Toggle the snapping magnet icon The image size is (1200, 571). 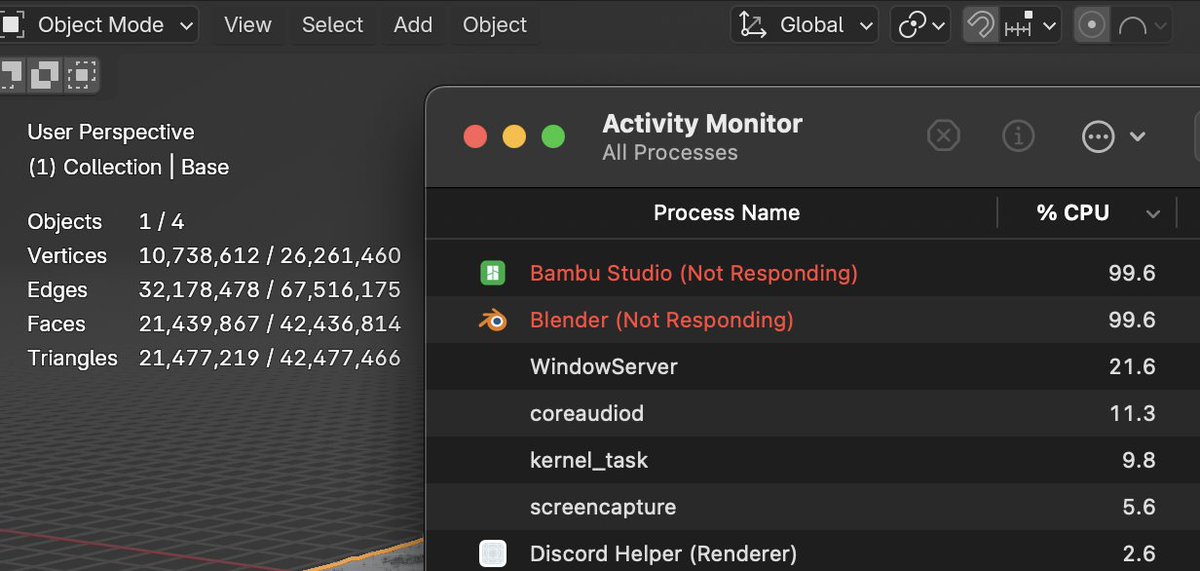coord(979,25)
